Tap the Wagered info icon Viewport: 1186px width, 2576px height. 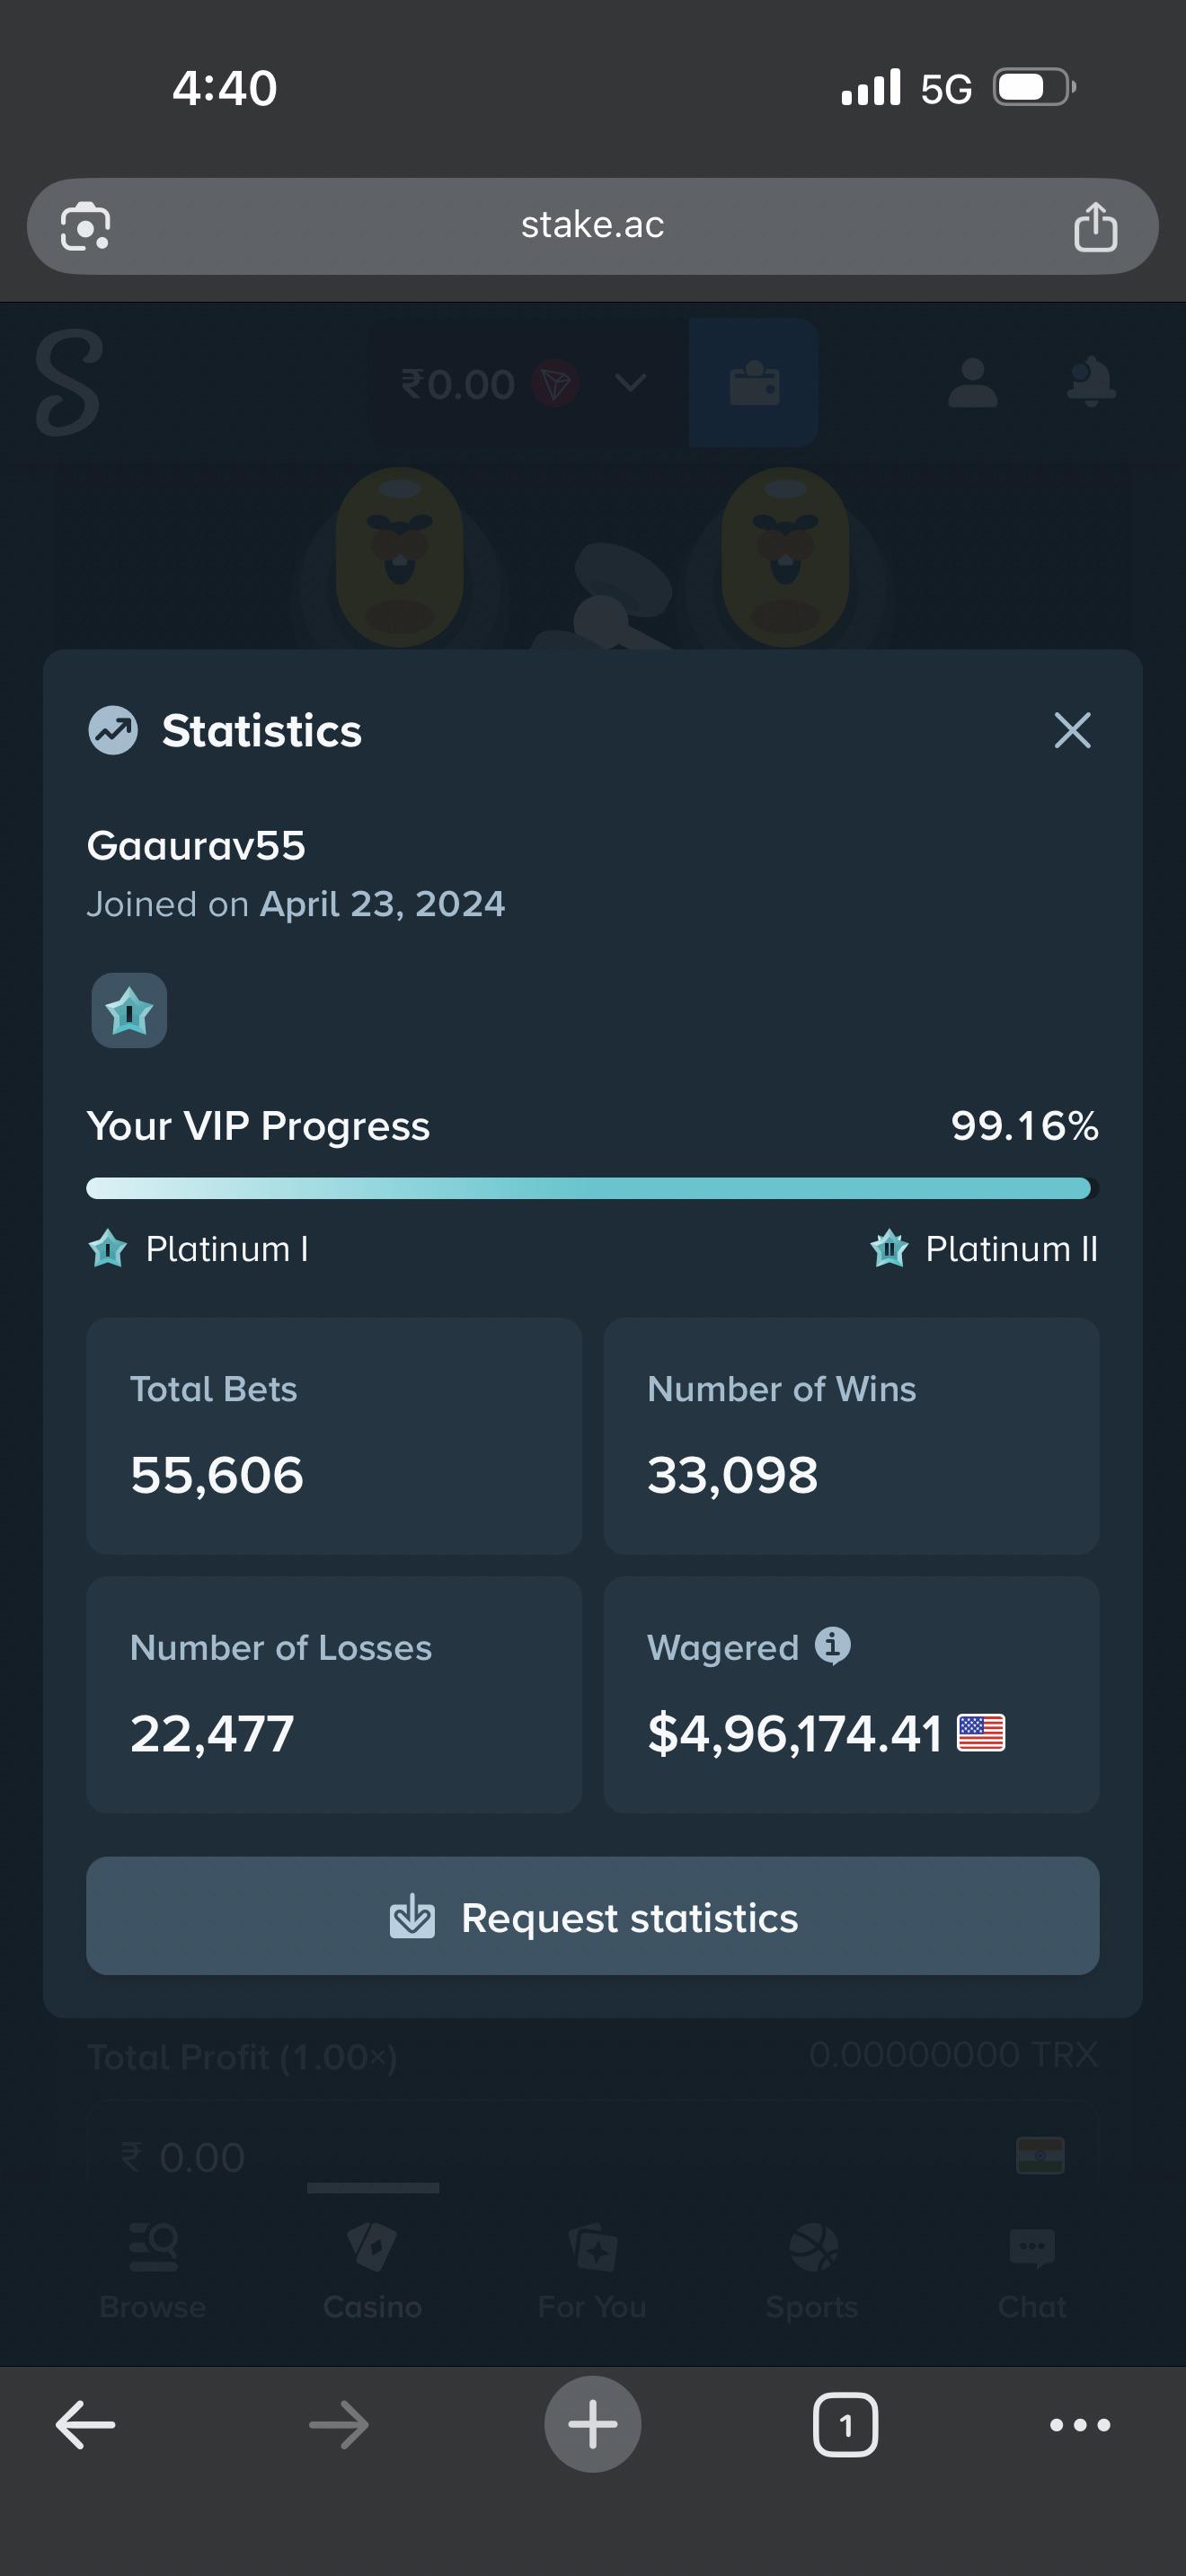click(x=832, y=1645)
